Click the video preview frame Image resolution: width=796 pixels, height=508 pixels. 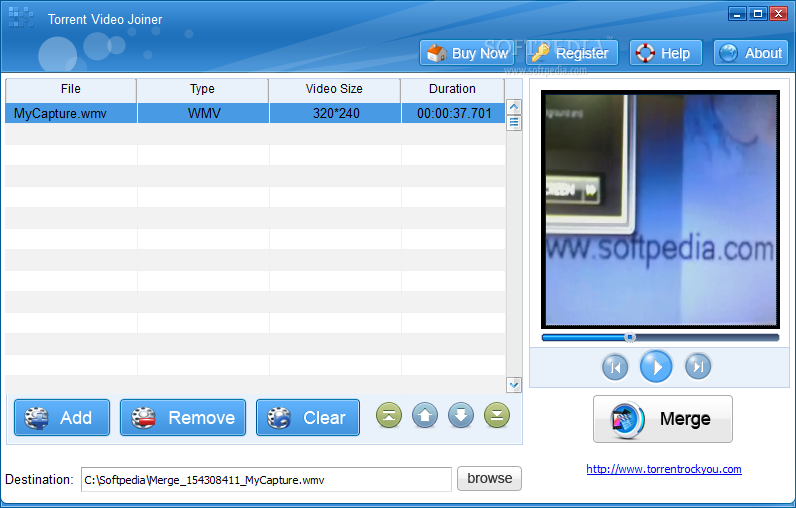660,209
